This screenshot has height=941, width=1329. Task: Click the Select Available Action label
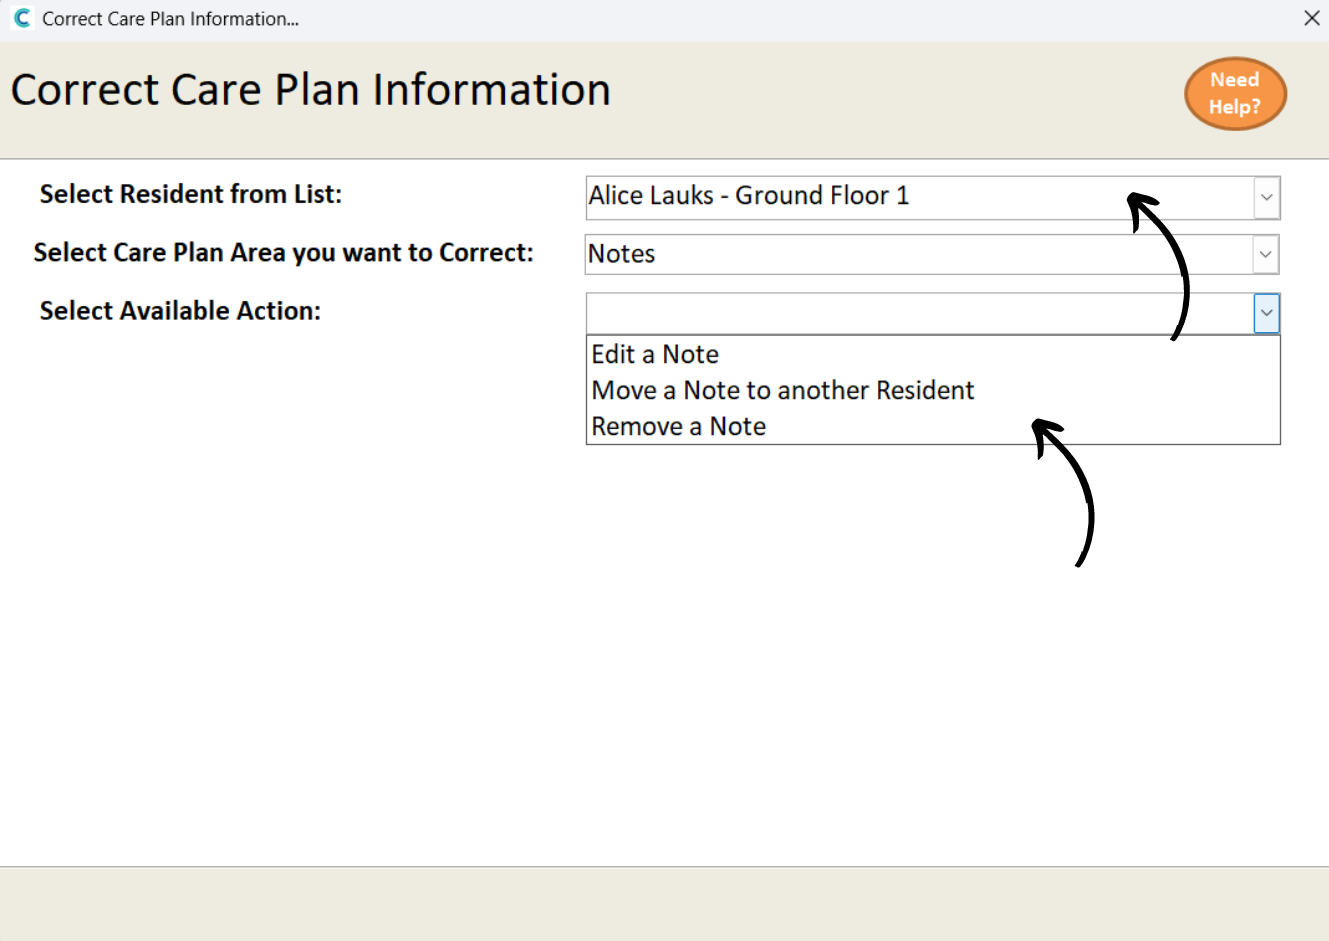180,311
